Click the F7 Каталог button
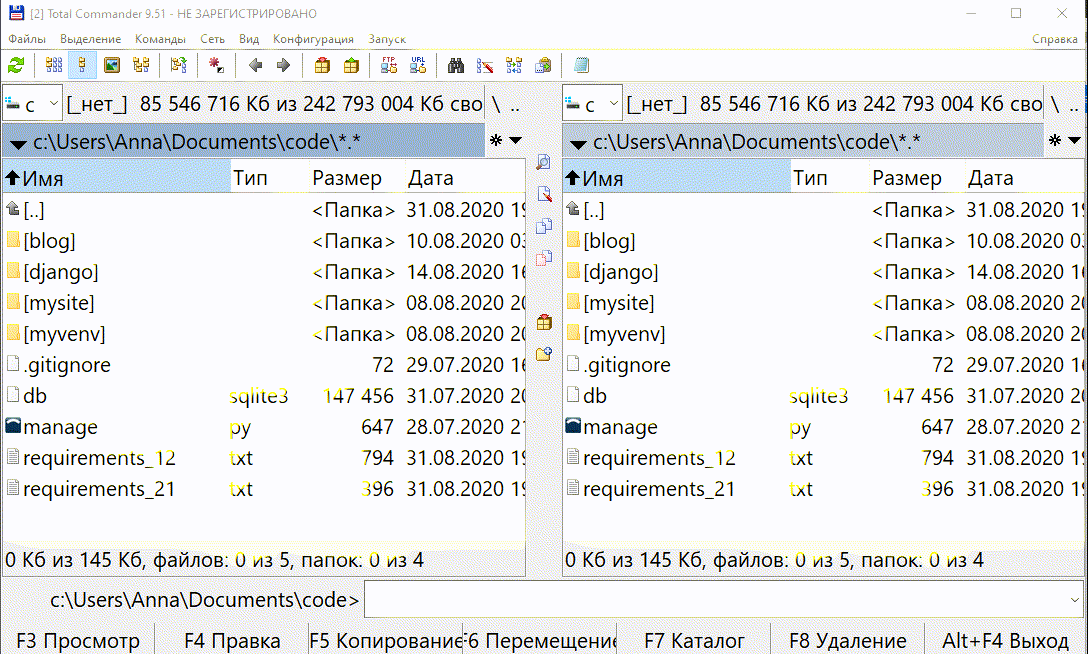Viewport: 1088px width, 654px height. coord(694,640)
